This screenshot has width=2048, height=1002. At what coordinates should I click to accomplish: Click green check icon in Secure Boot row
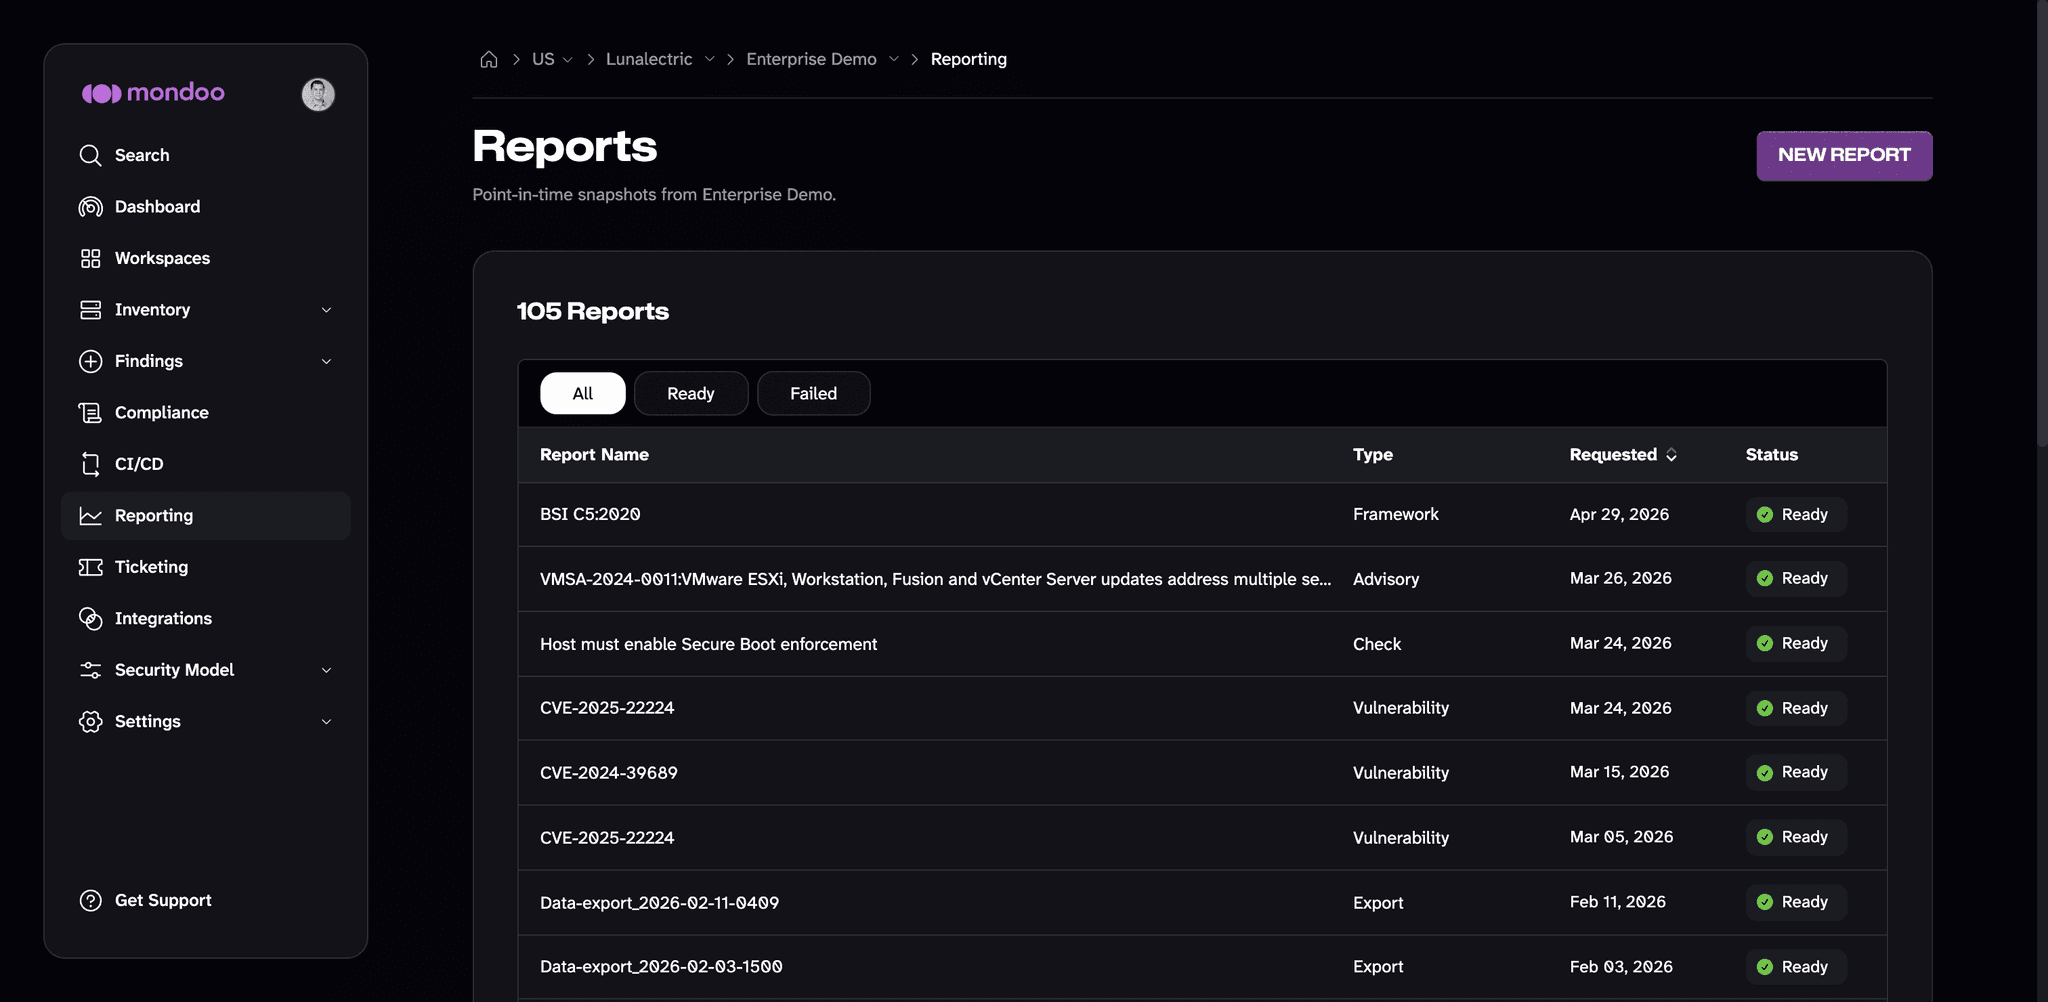pyautogui.click(x=1765, y=643)
